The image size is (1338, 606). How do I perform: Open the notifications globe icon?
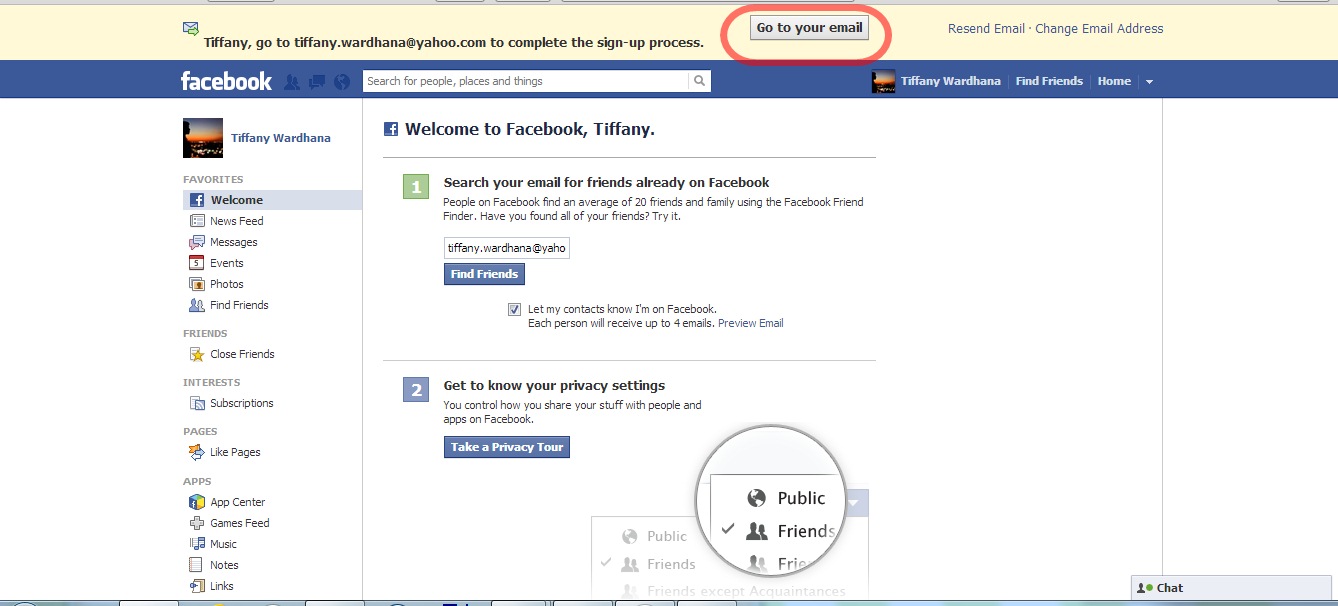pyautogui.click(x=342, y=81)
